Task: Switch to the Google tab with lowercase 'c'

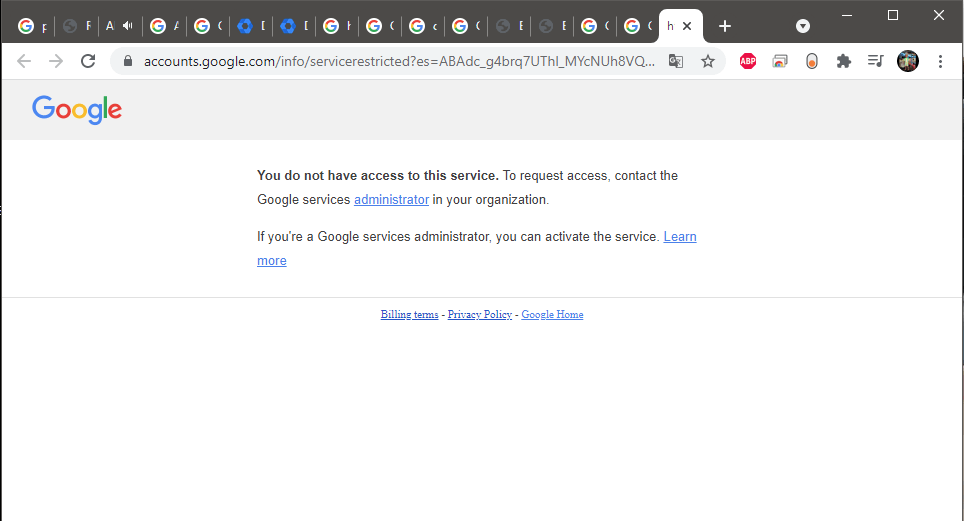Action: [423, 26]
